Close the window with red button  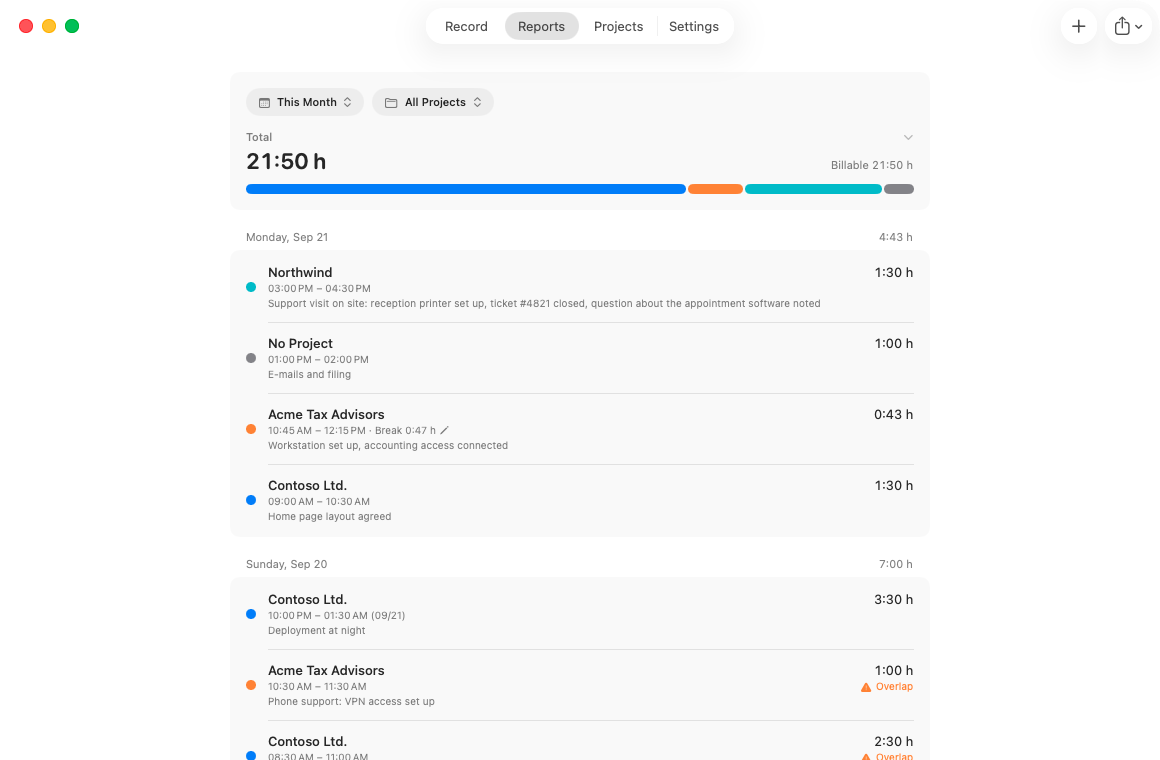point(26,27)
